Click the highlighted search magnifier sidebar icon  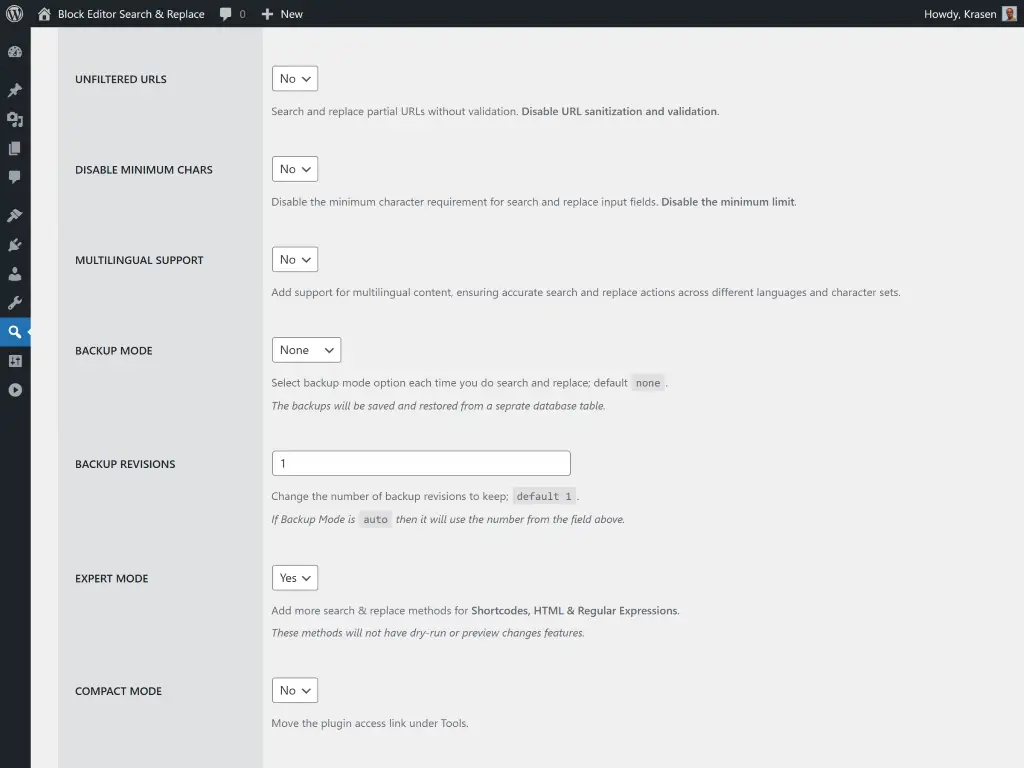coord(15,331)
